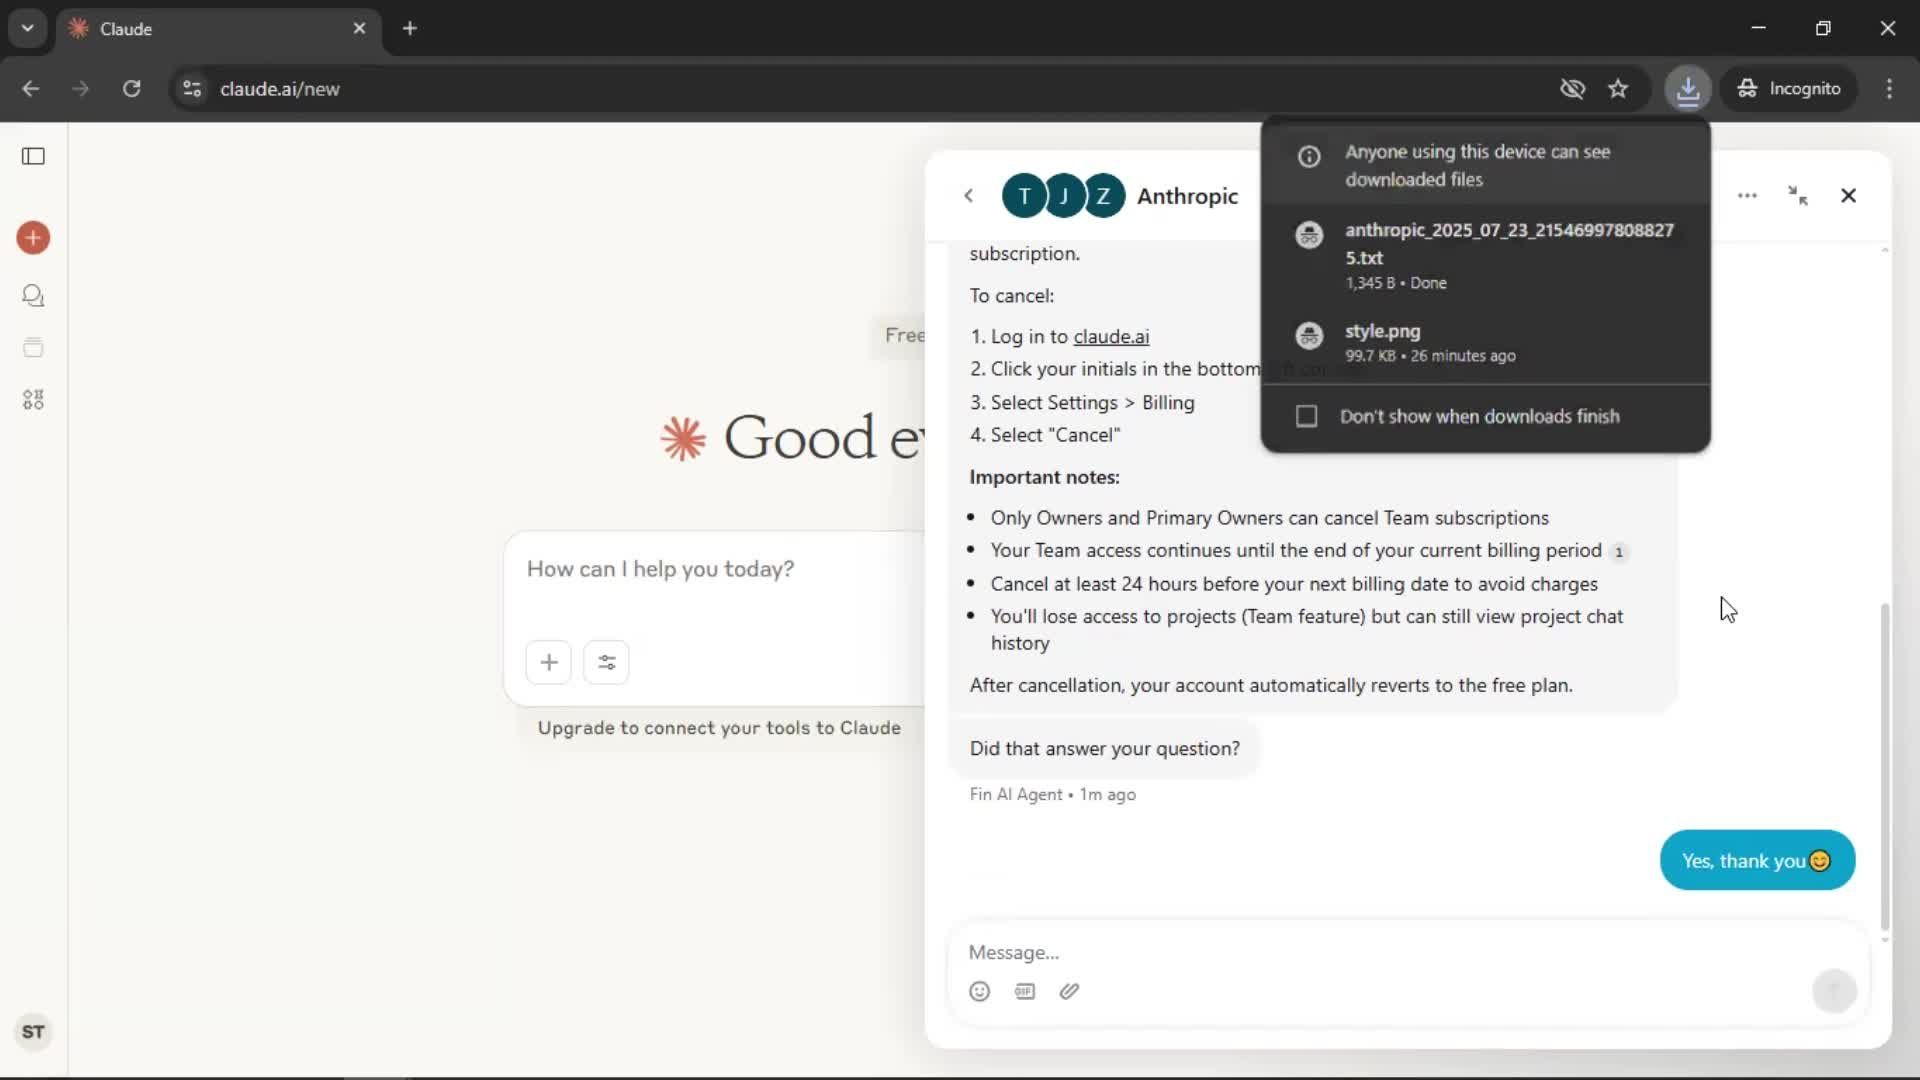Follow the claude.ai link in instructions
The image size is (1920, 1080).
pyautogui.click(x=1111, y=337)
